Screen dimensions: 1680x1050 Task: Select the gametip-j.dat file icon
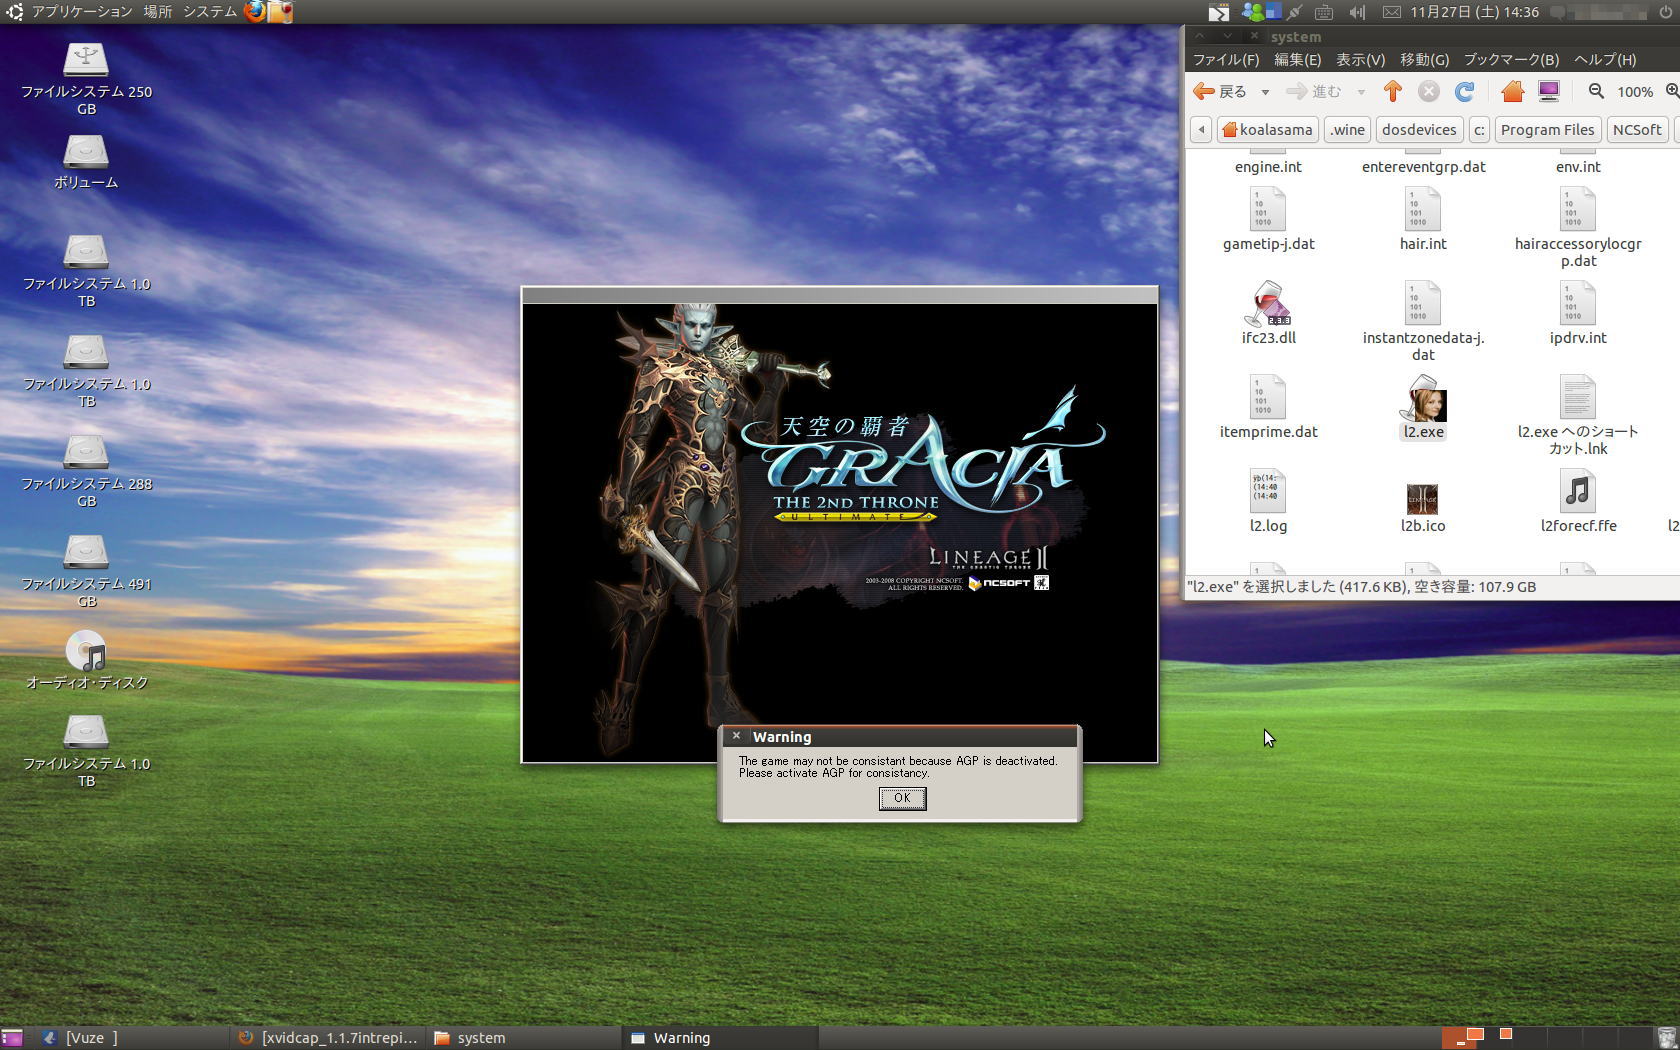(x=1268, y=210)
